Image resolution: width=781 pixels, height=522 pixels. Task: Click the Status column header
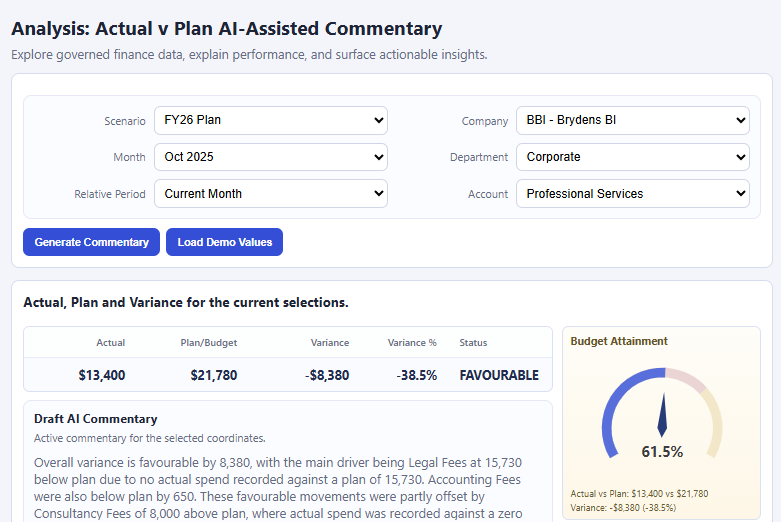click(473, 343)
